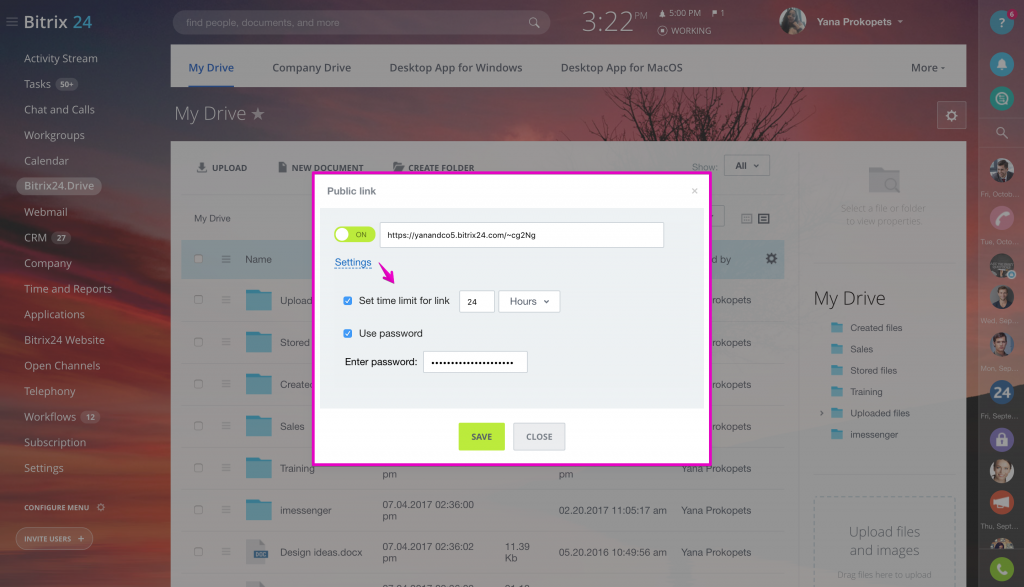Open Desktop App for MacOS tab
Screen dimensions: 1024x587
(x=622, y=68)
